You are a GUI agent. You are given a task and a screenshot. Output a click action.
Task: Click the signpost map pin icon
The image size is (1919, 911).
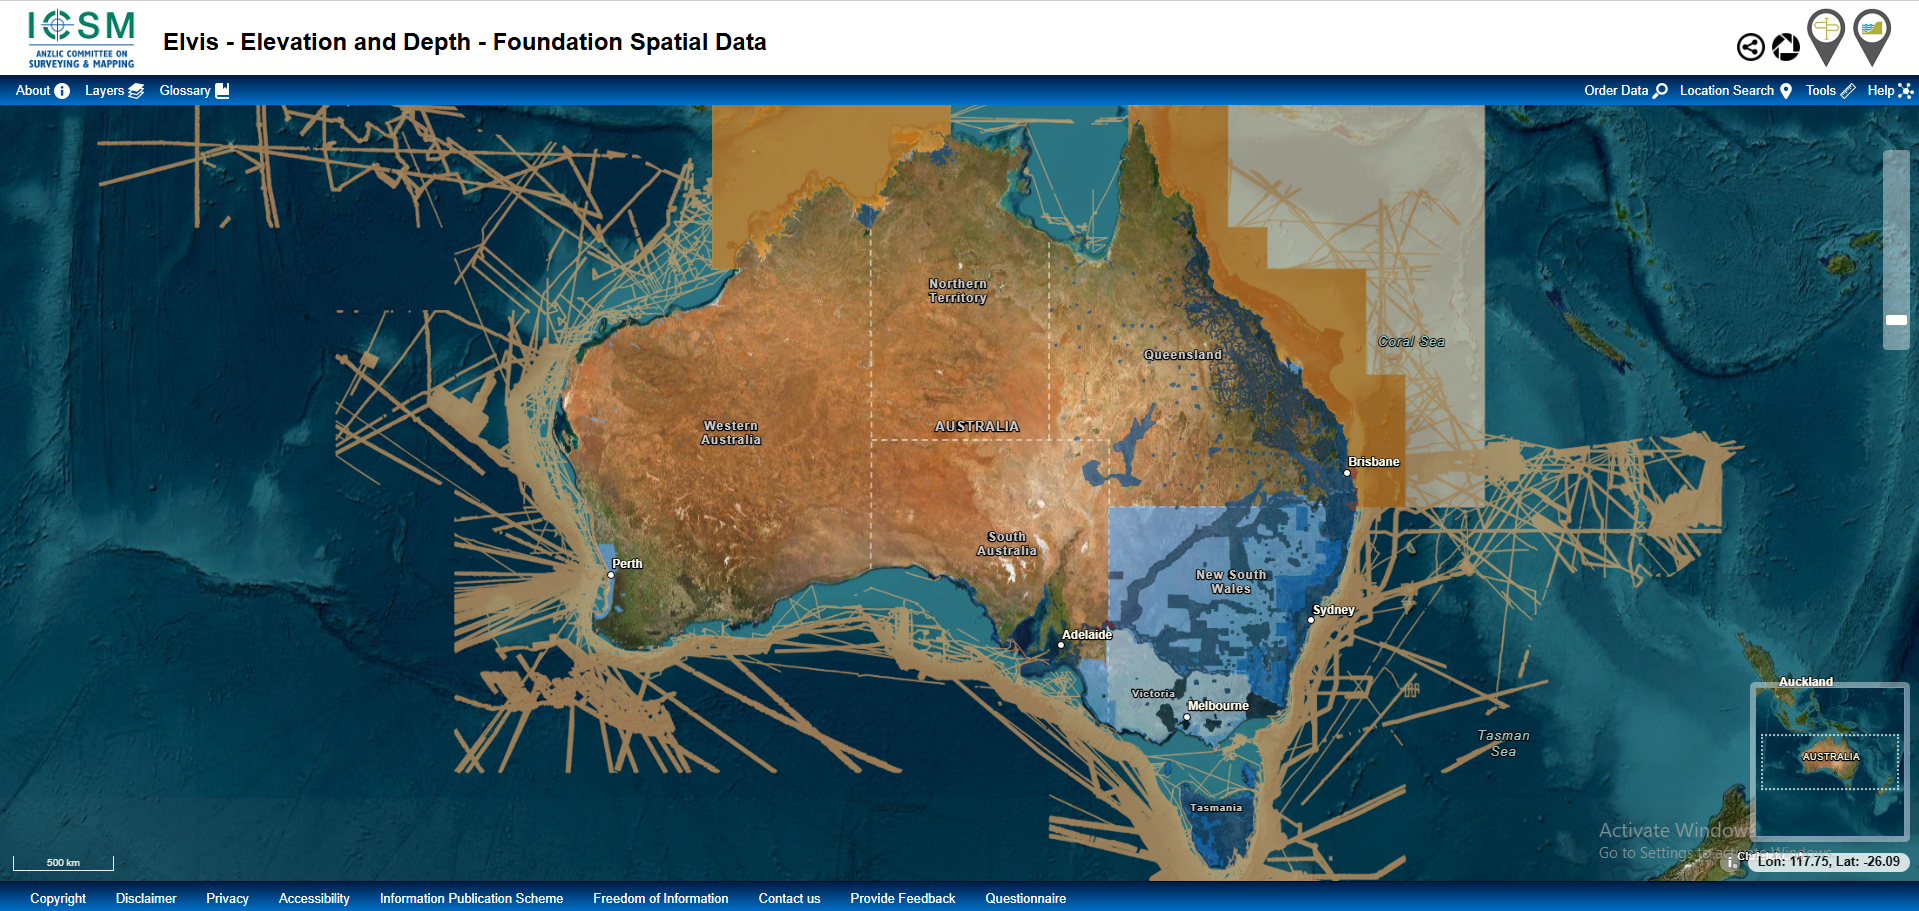(1826, 37)
